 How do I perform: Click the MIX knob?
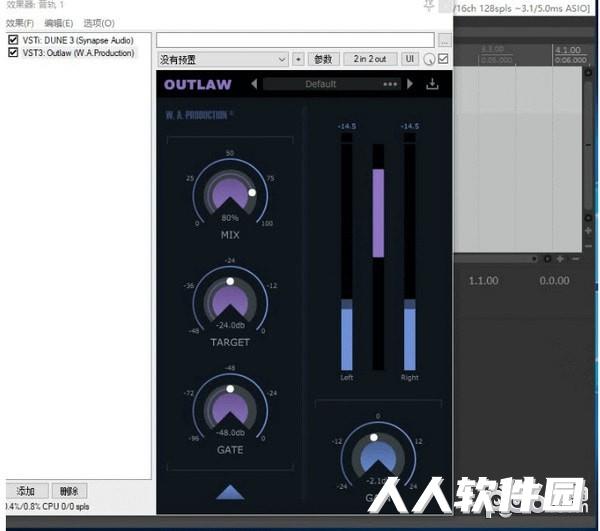pyautogui.click(x=230, y=194)
